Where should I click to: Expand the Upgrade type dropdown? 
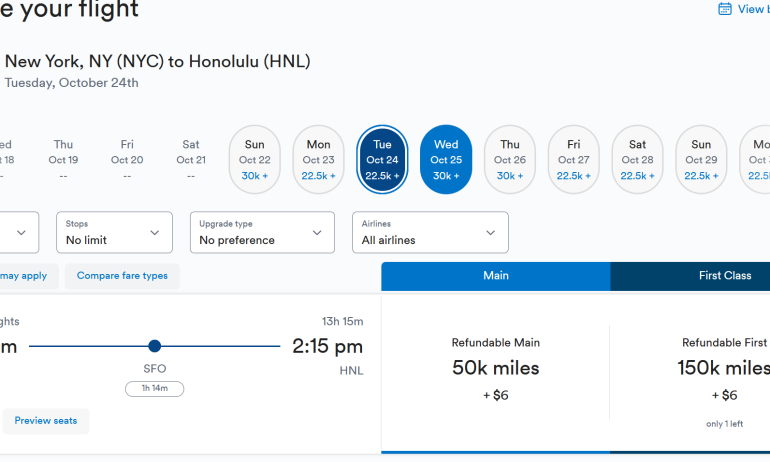tap(262, 232)
